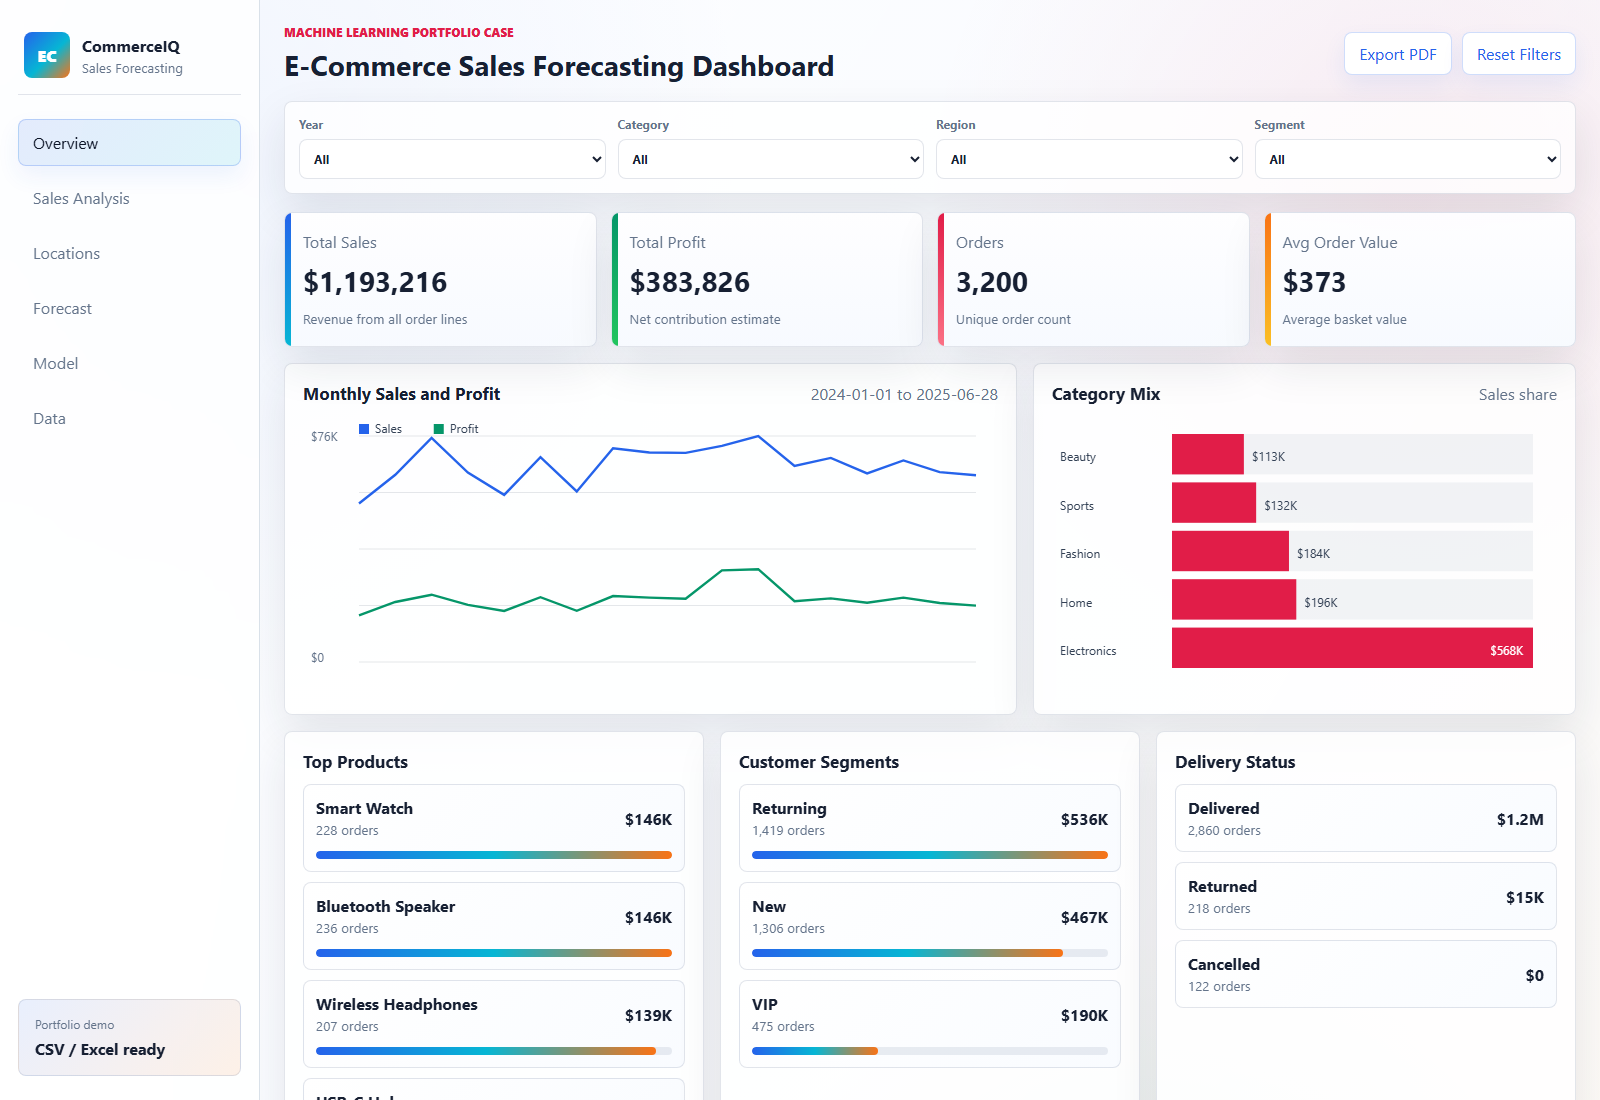Click Wireless Headphones progress bar

tap(494, 1051)
